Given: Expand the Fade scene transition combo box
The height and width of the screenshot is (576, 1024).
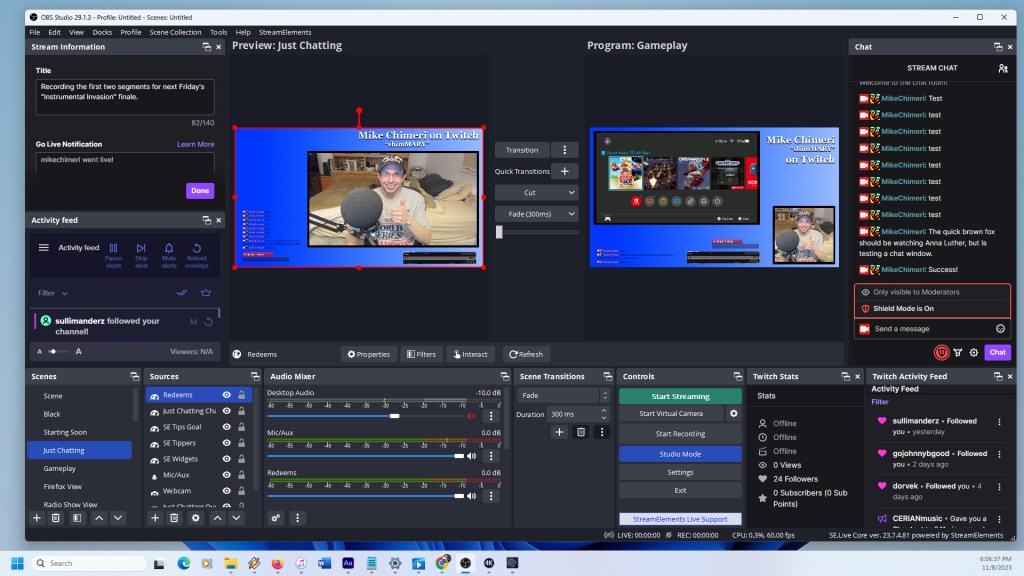Looking at the screenshot, I should click(x=559, y=395).
